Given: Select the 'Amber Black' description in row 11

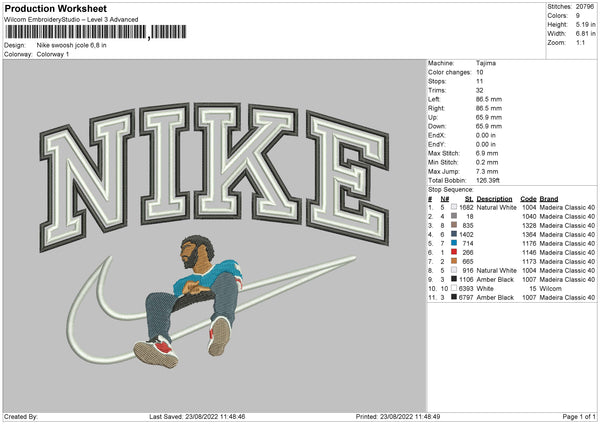Looking at the screenshot, I should tap(495, 297).
